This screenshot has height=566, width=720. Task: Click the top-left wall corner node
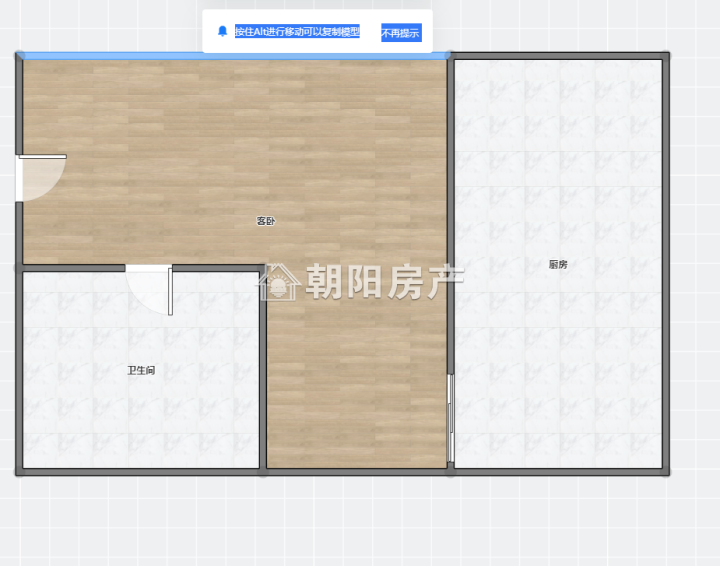pos(19,55)
